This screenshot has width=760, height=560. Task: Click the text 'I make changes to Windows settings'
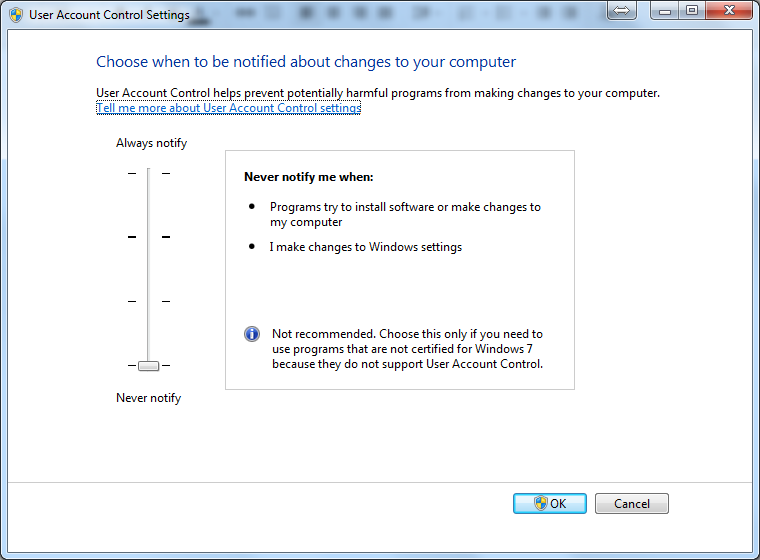[x=365, y=247]
